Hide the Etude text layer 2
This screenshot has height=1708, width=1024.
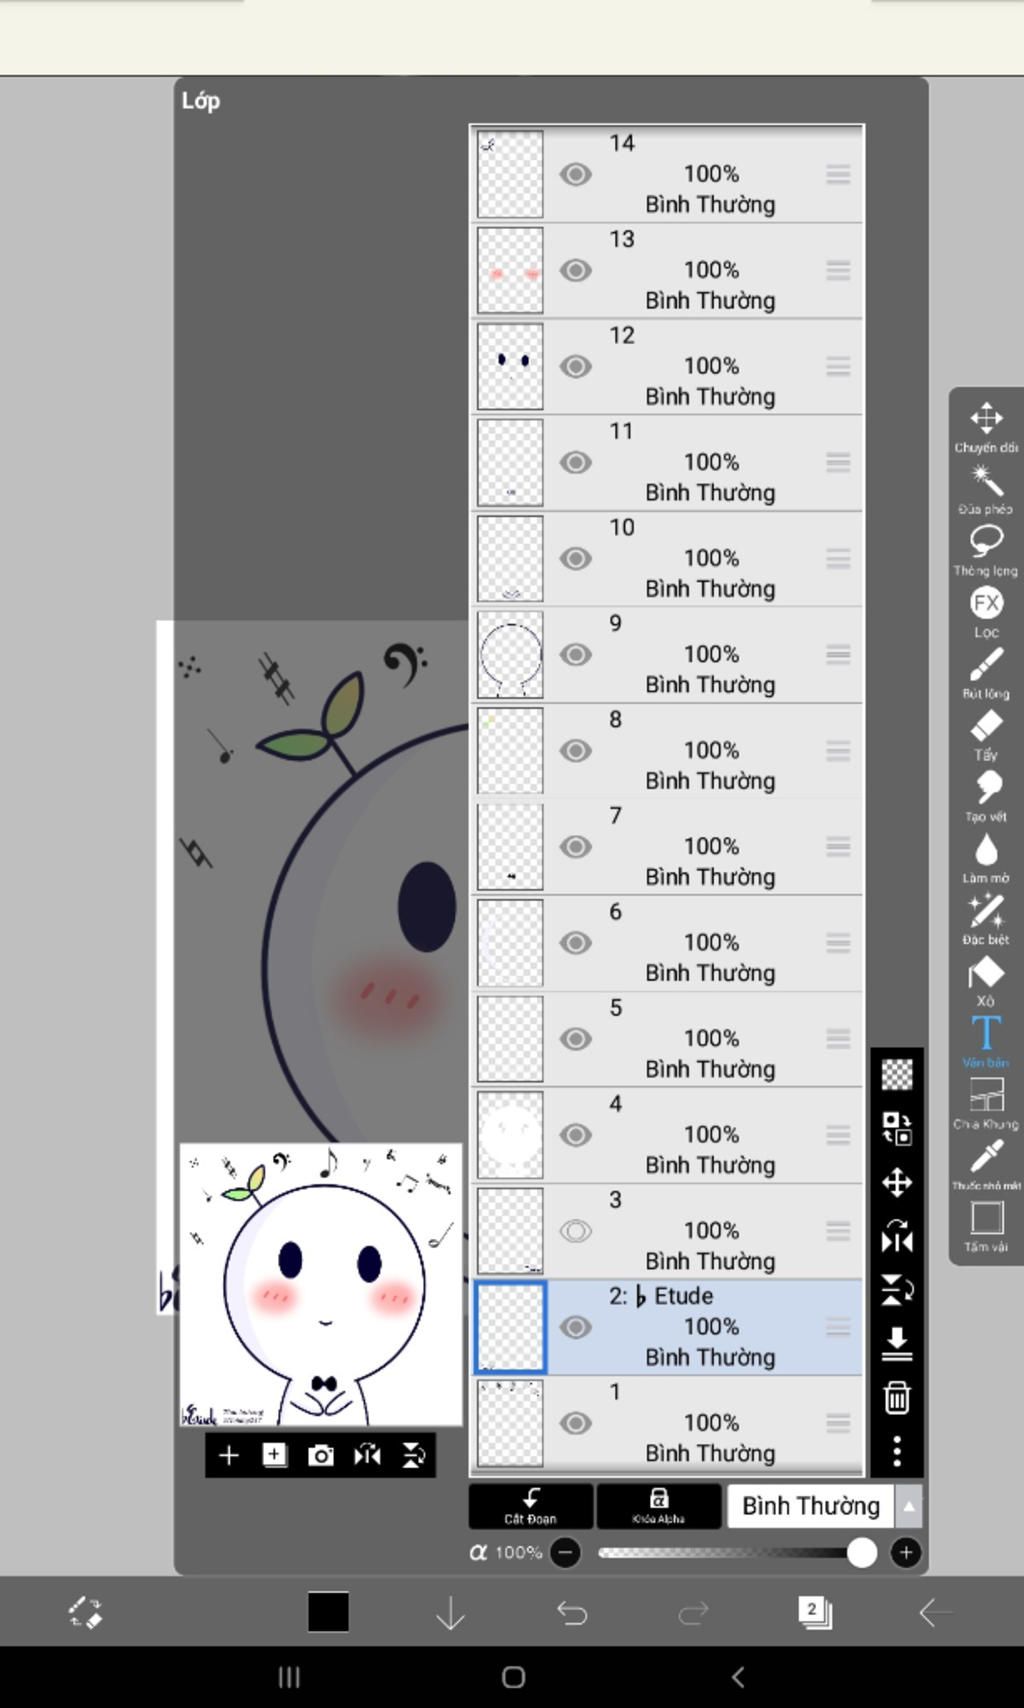(575, 1327)
